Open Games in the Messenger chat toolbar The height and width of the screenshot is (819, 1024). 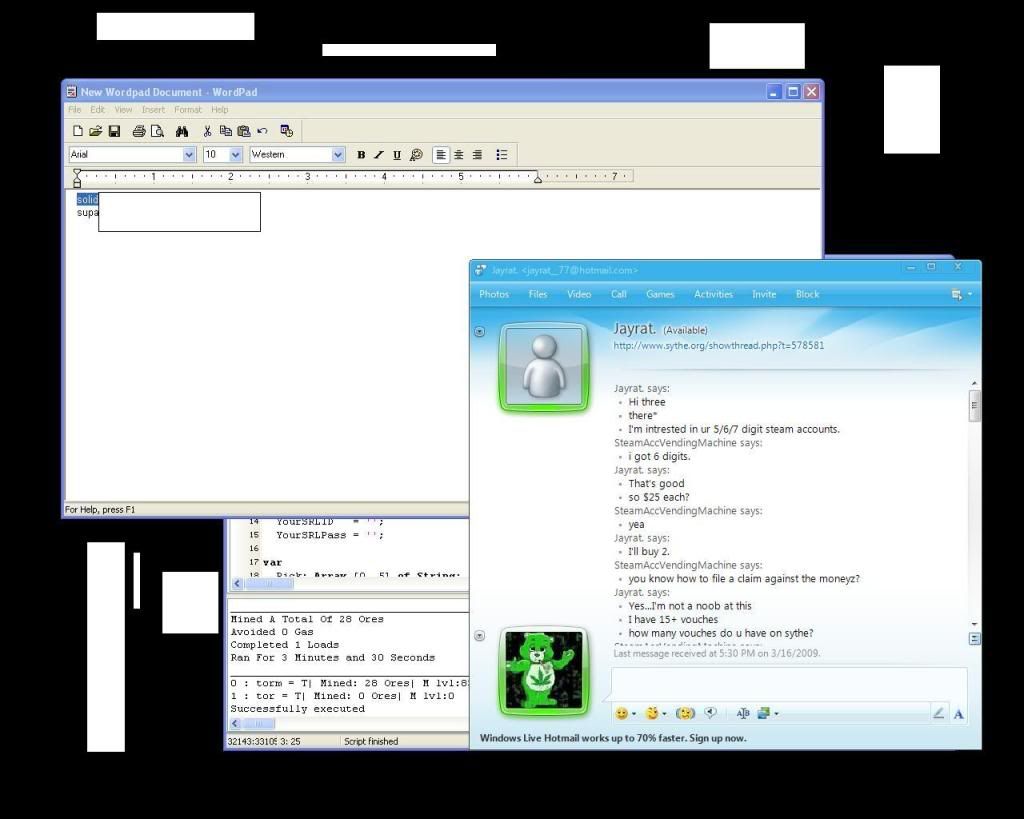660,295
